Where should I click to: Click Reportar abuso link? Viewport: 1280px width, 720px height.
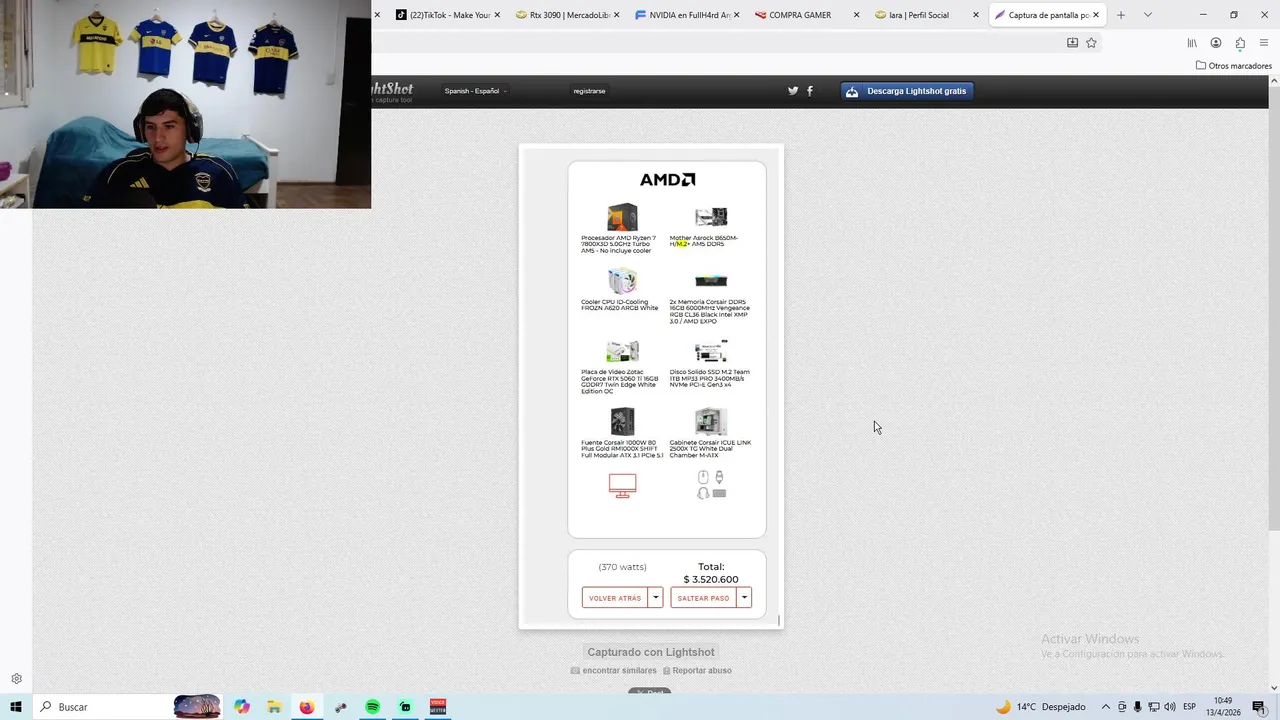tap(696, 671)
